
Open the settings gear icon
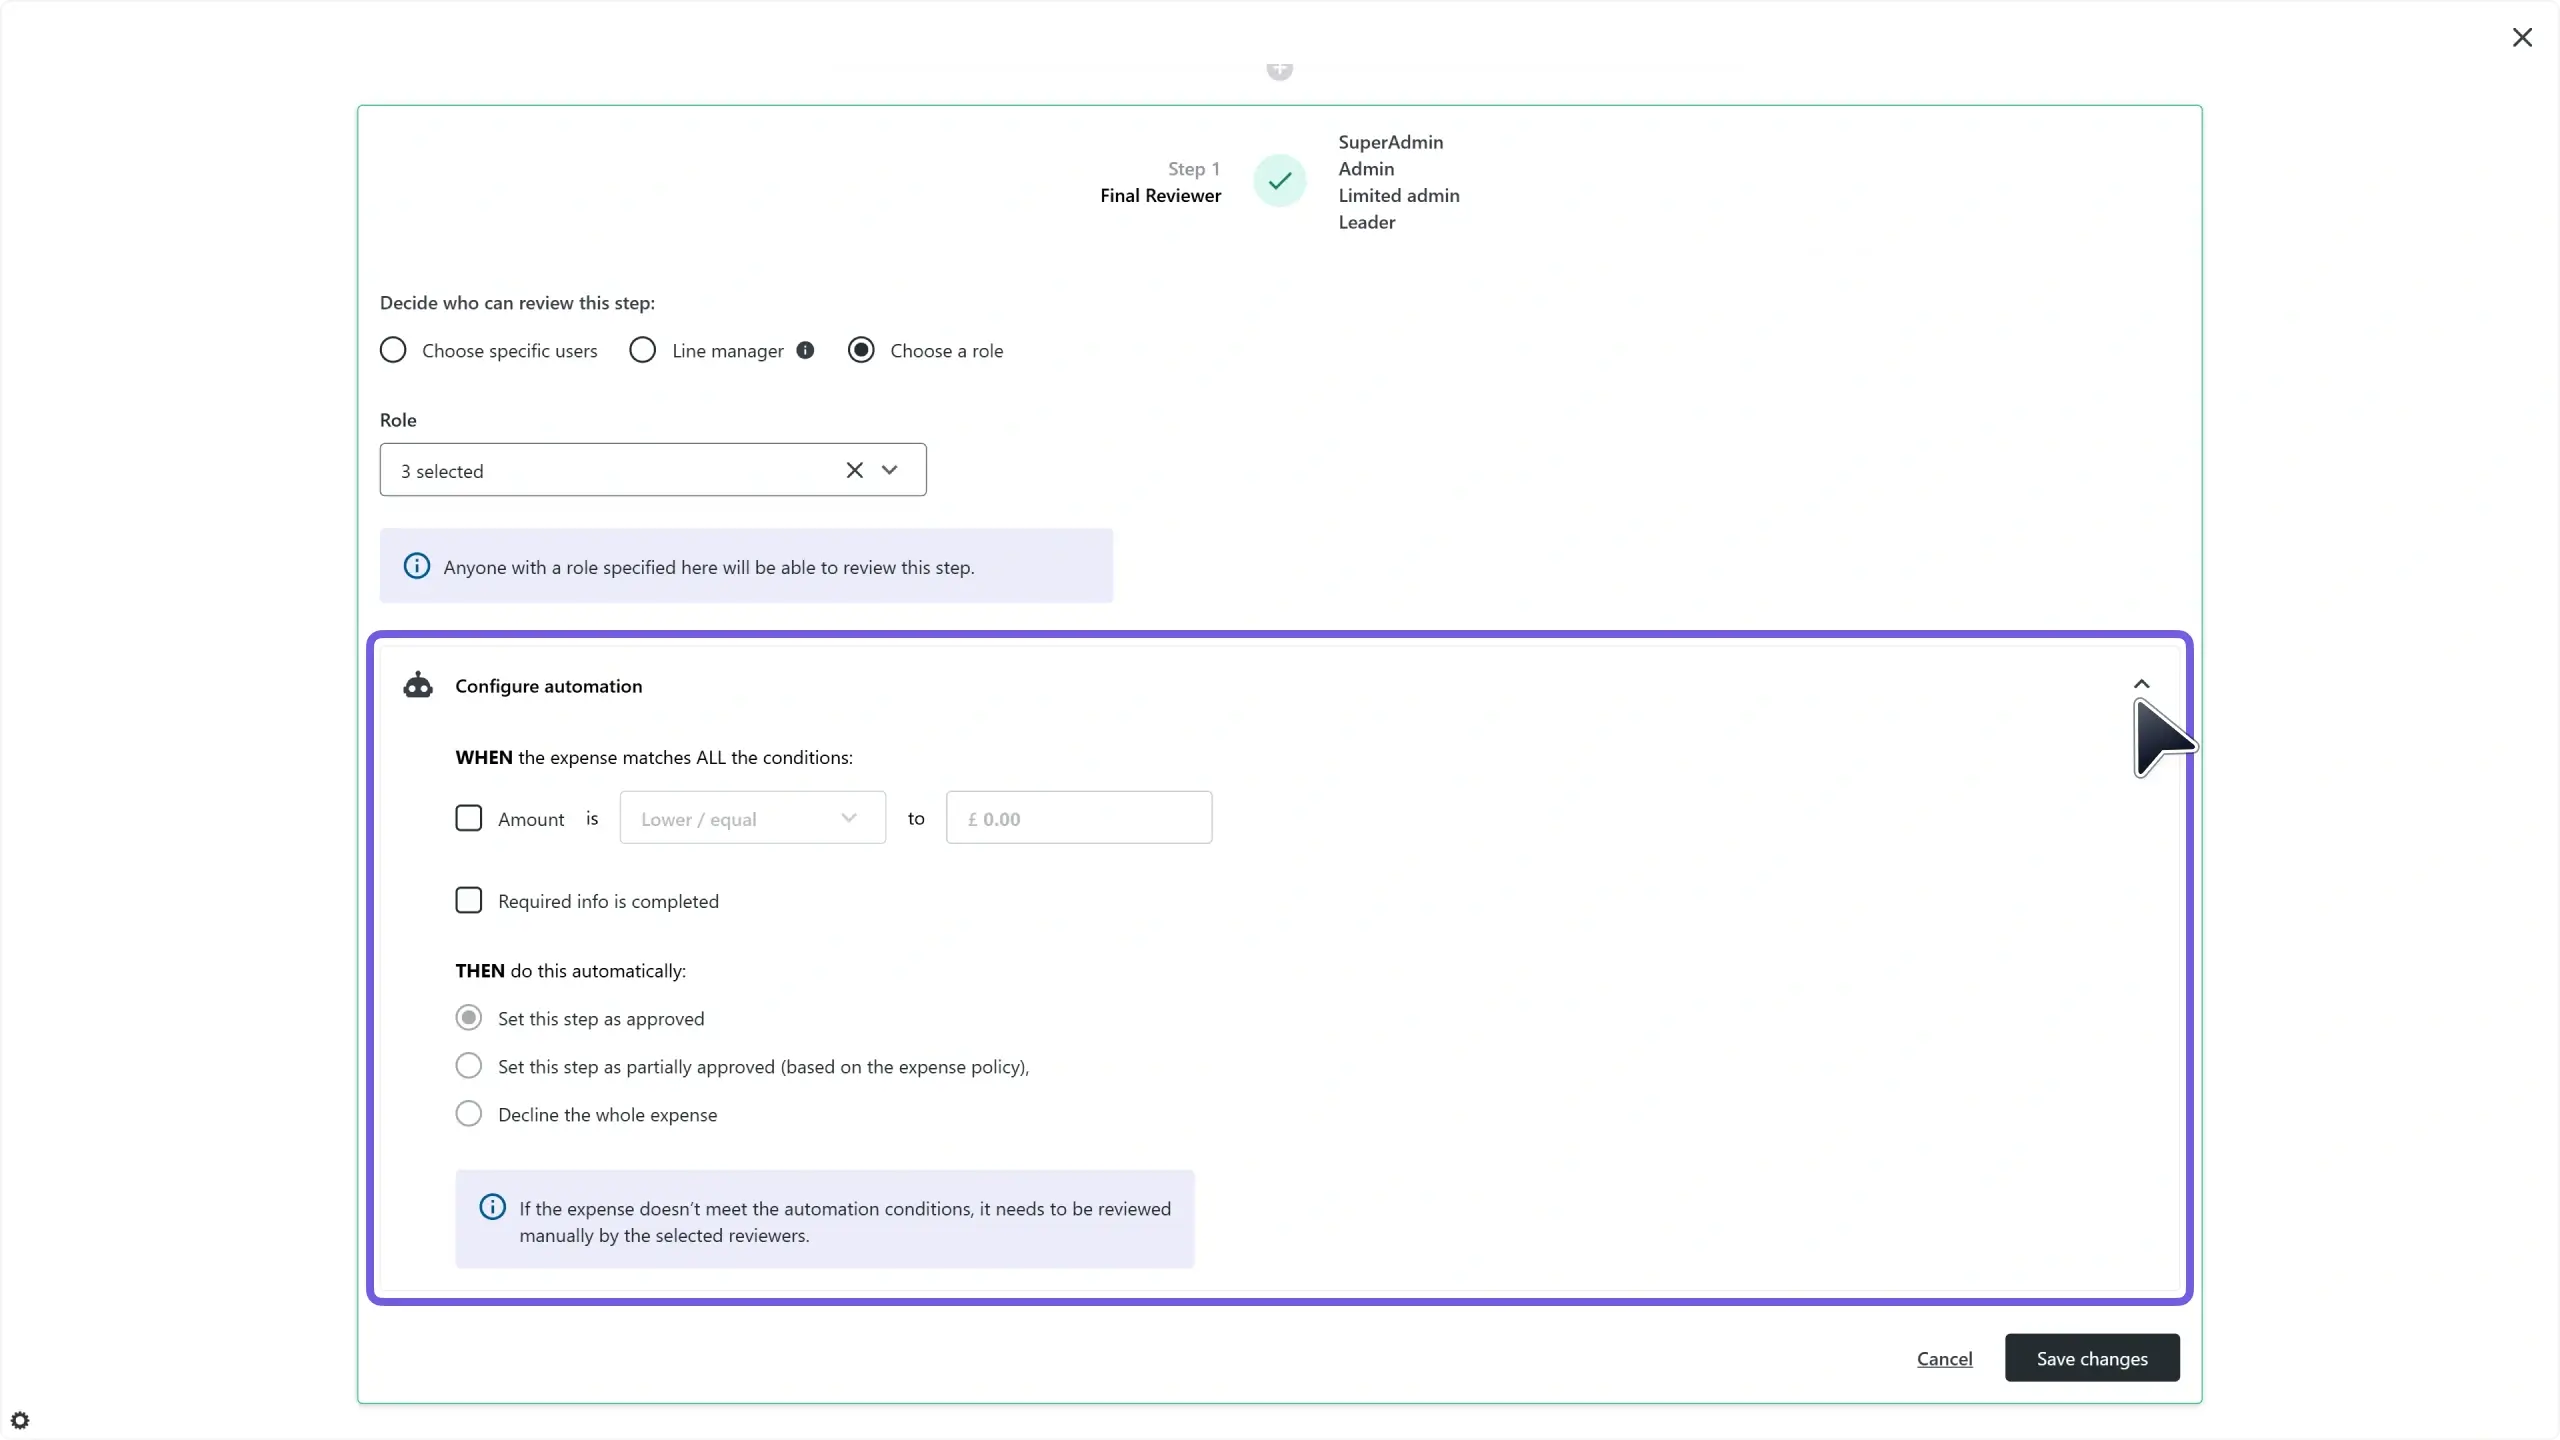point(20,1420)
